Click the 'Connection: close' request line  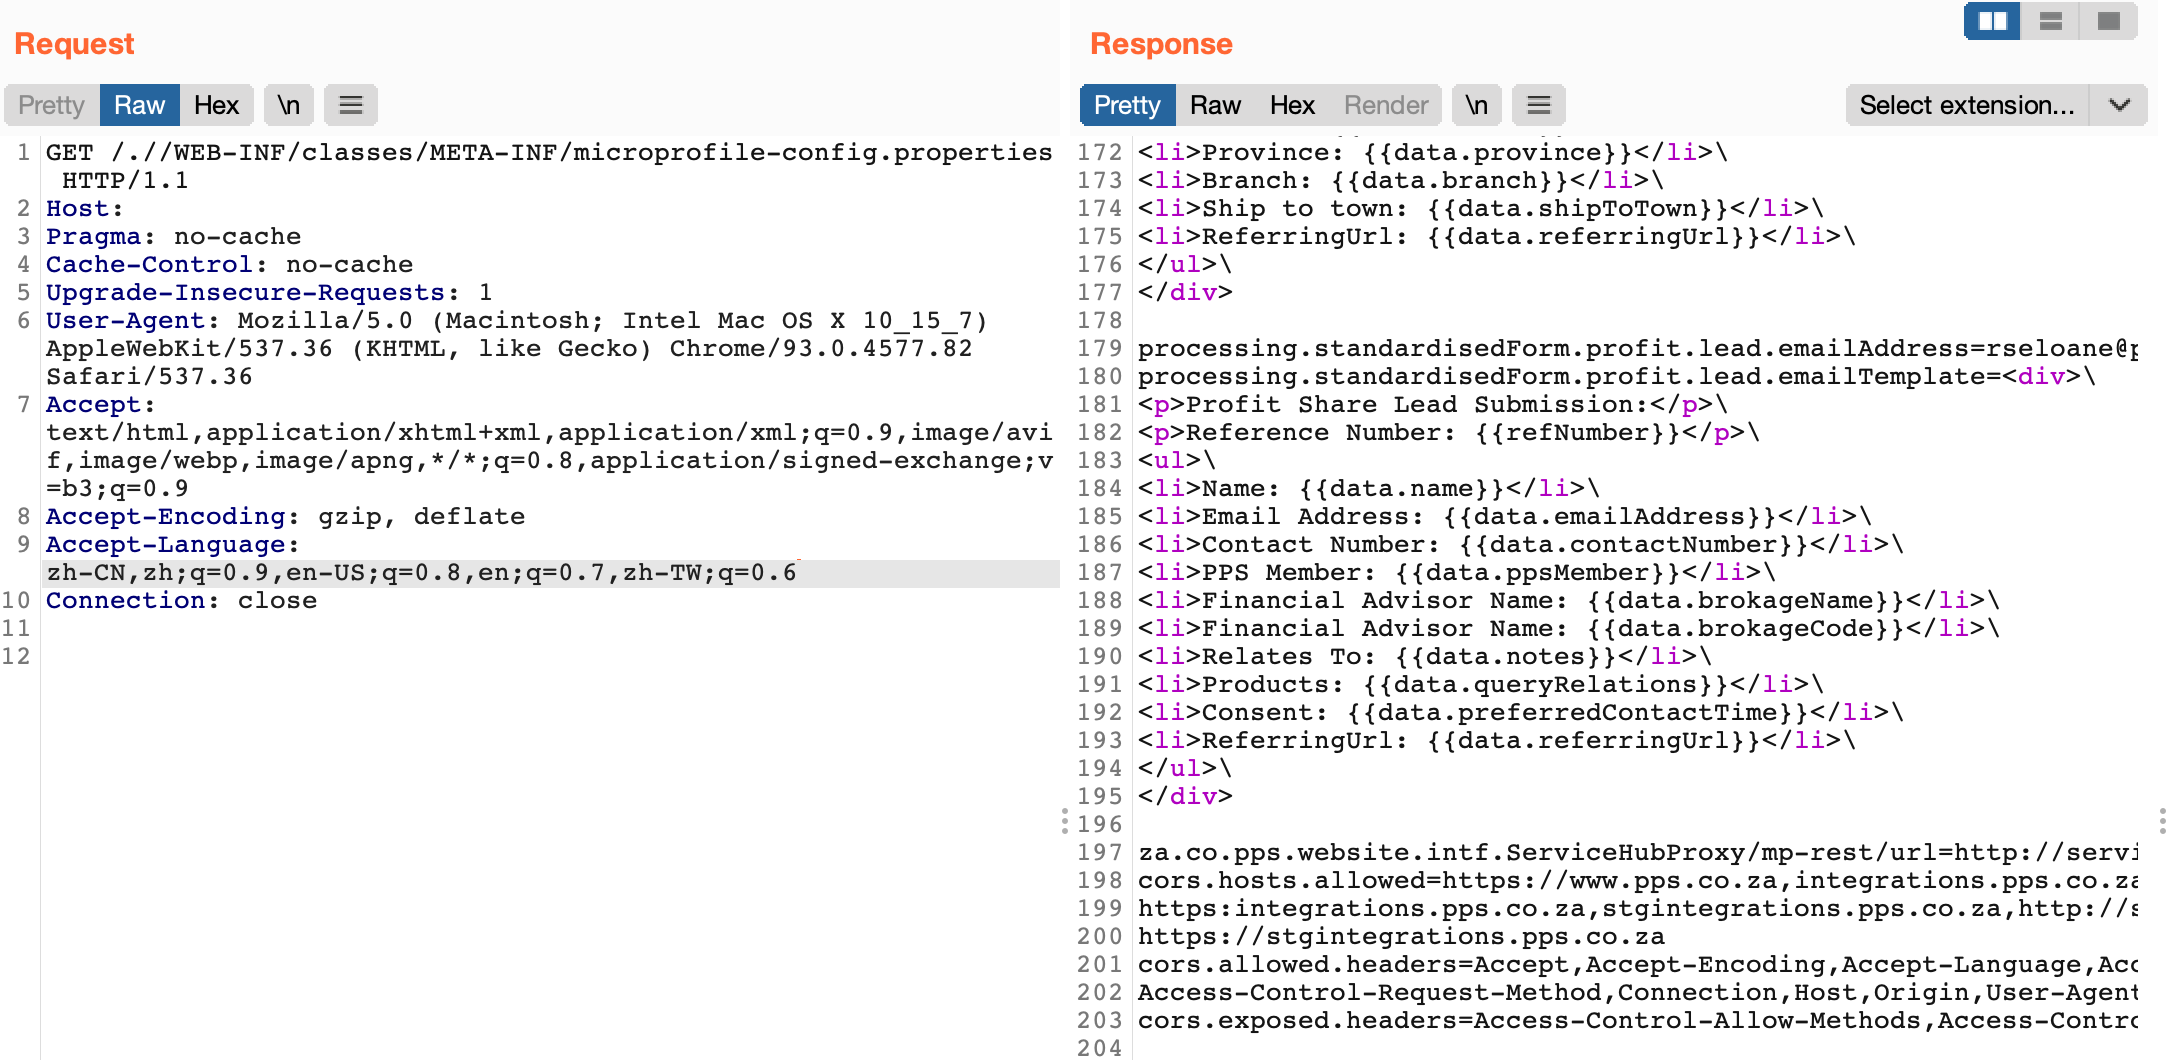tap(181, 600)
